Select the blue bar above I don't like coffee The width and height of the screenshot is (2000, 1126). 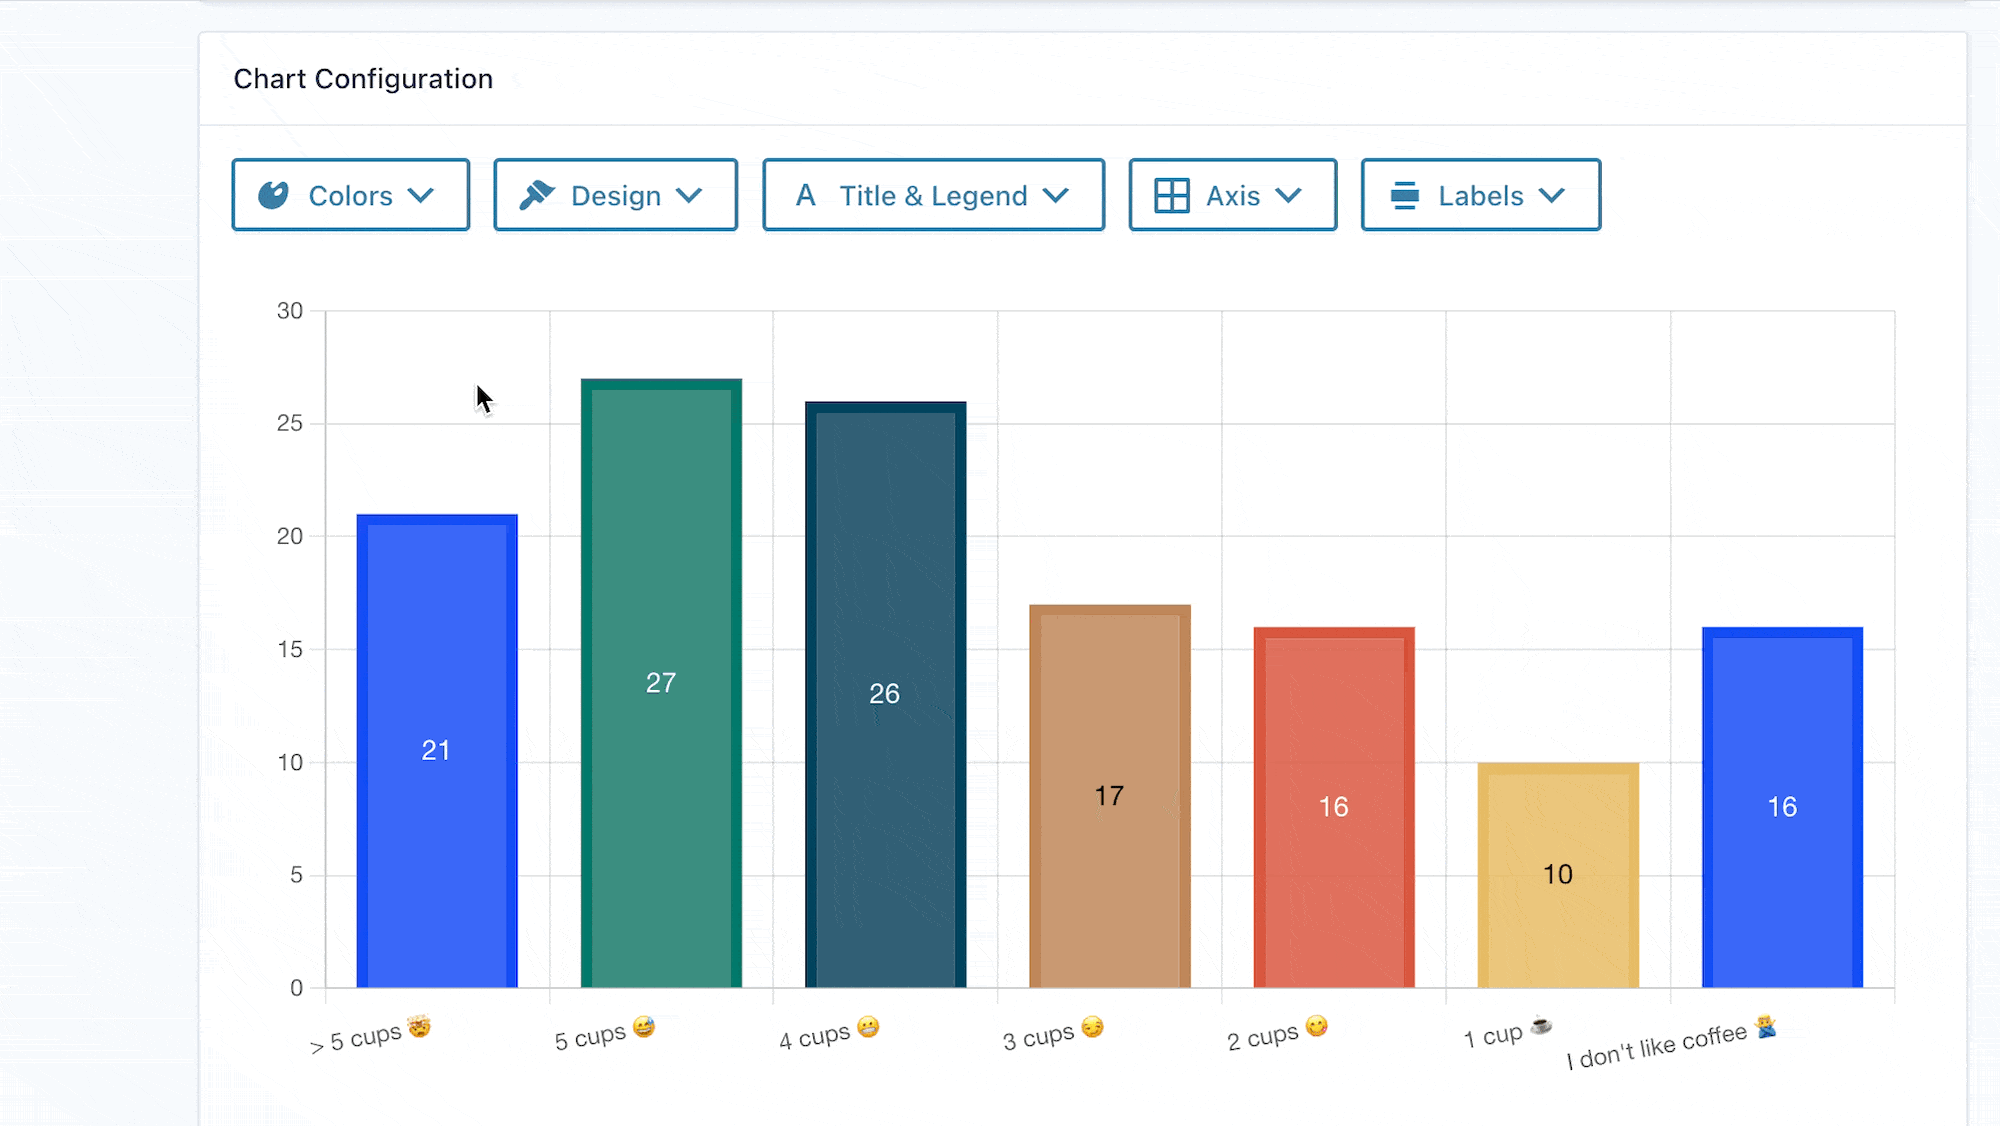[1783, 807]
